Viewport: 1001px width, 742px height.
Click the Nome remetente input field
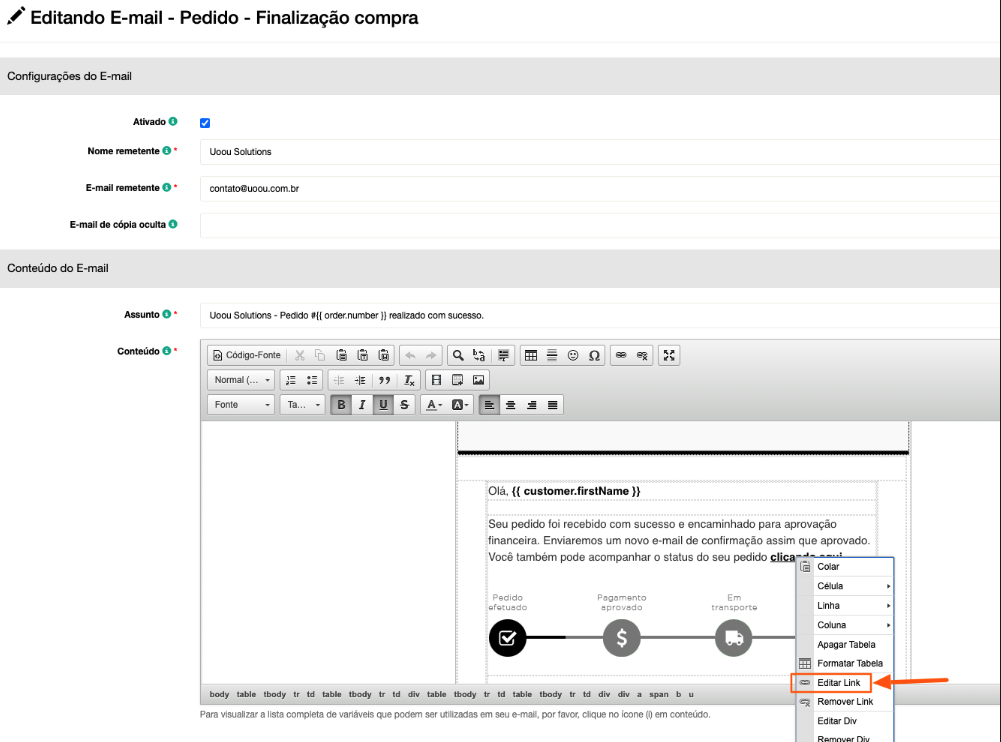600,152
